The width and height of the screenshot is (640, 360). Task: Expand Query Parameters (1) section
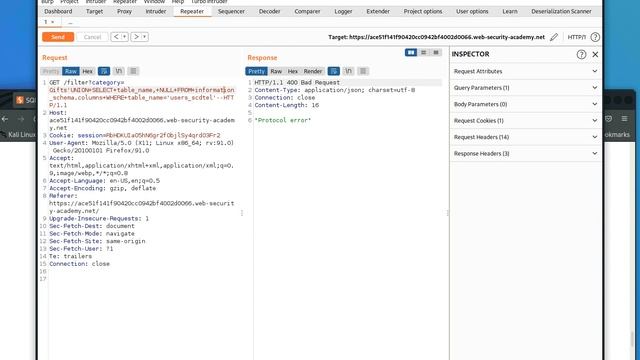[x=525, y=88]
